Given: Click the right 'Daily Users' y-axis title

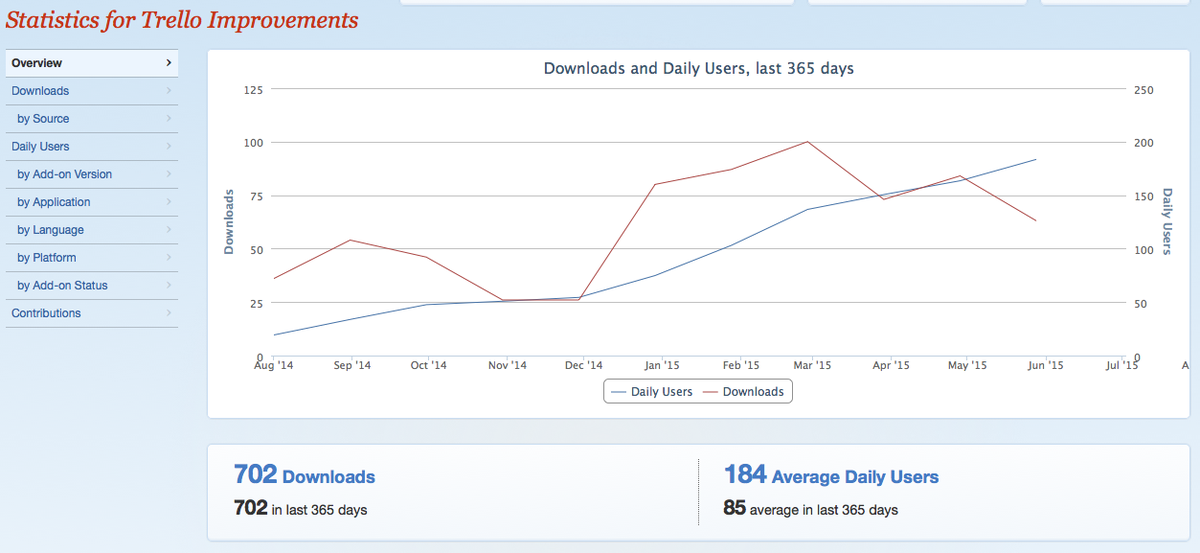Looking at the screenshot, I should [x=1167, y=221].
